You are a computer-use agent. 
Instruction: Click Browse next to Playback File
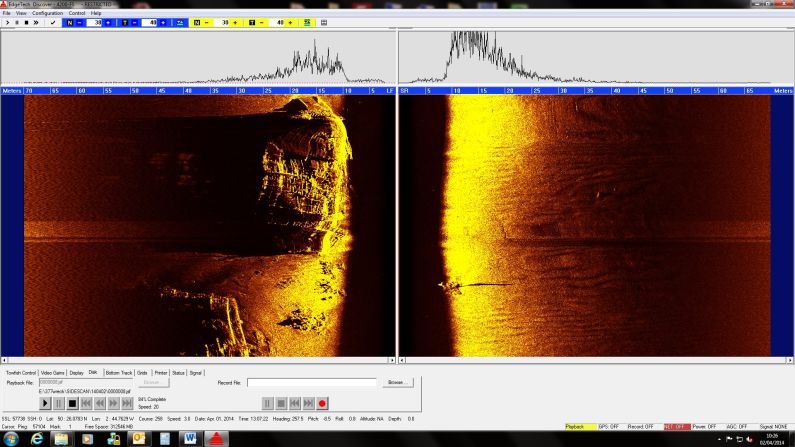[152, 383]
